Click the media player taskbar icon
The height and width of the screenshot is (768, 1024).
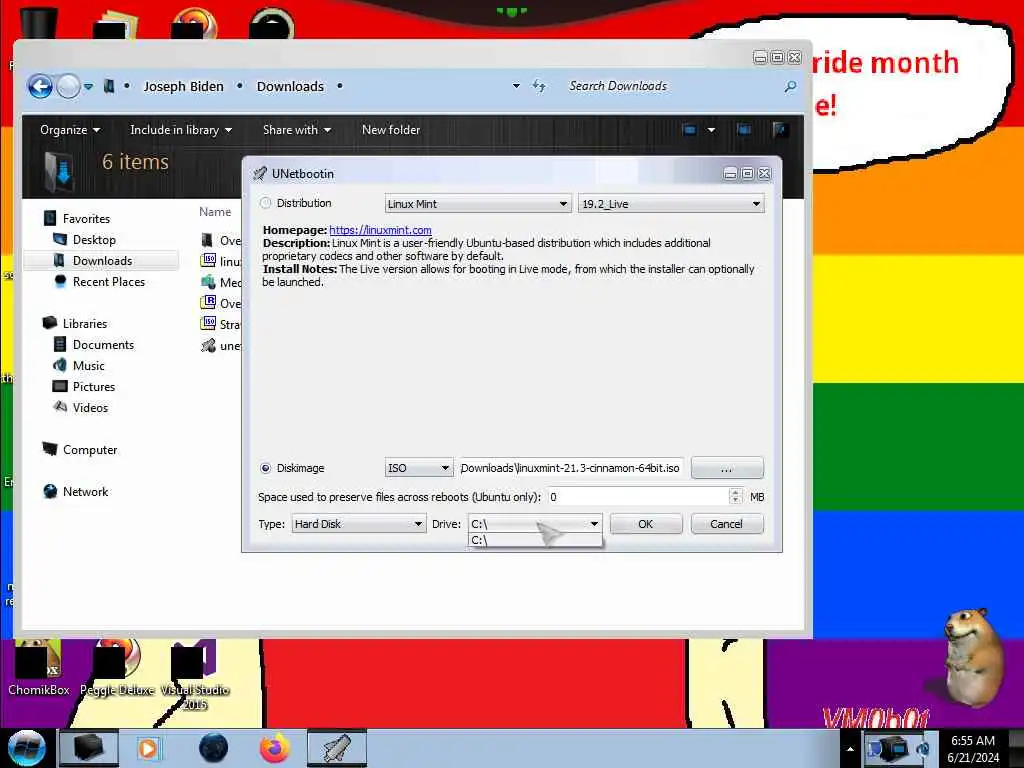(x=148, y=748)
